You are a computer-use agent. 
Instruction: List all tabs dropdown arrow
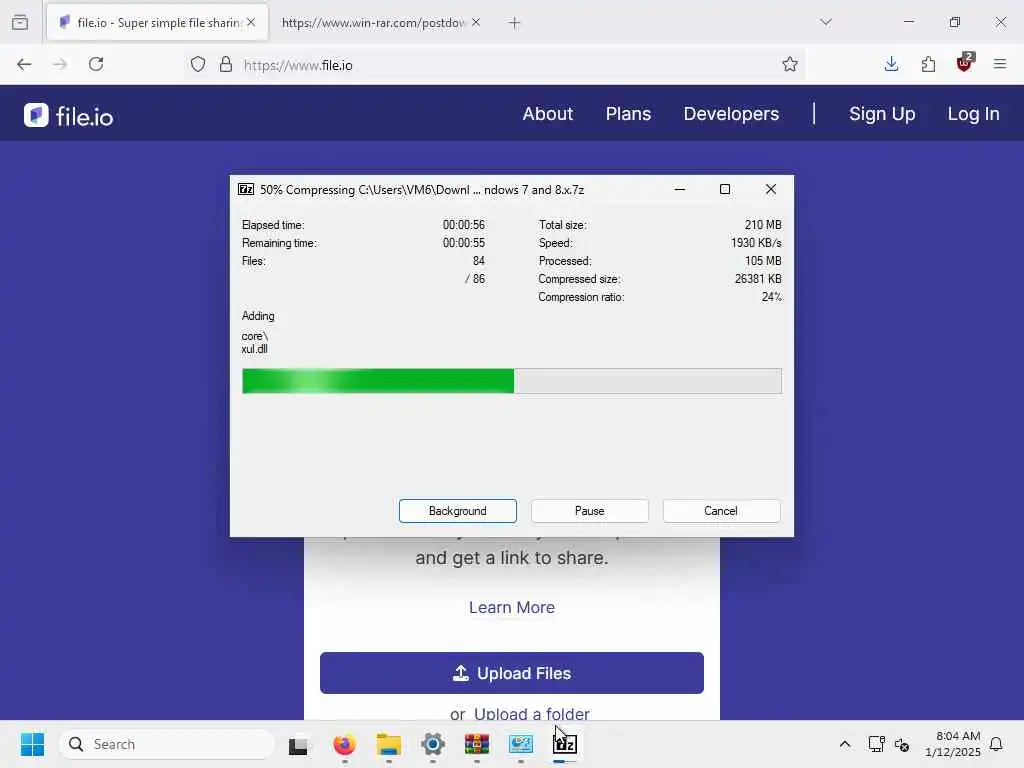tap(826, 22)
